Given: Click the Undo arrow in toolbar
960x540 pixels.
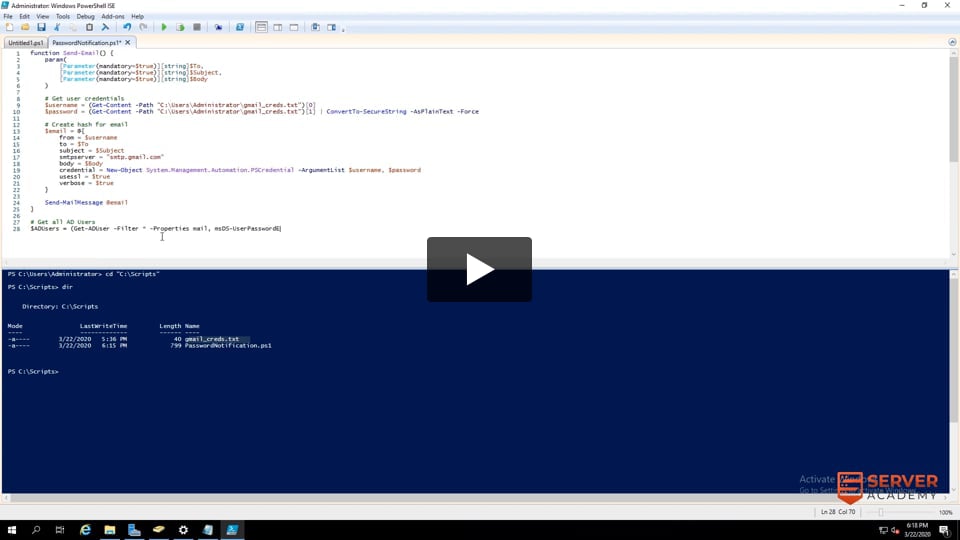Looking at the screenshot, I should pos(127,27).
